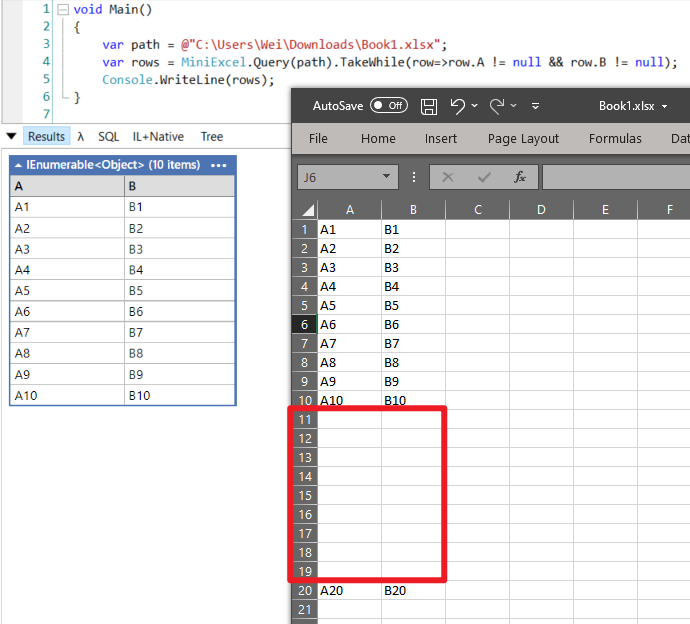Screen dimensions: 690x624
Task: Click A10 in LINQPad results table
Action: tap(67, 396)
